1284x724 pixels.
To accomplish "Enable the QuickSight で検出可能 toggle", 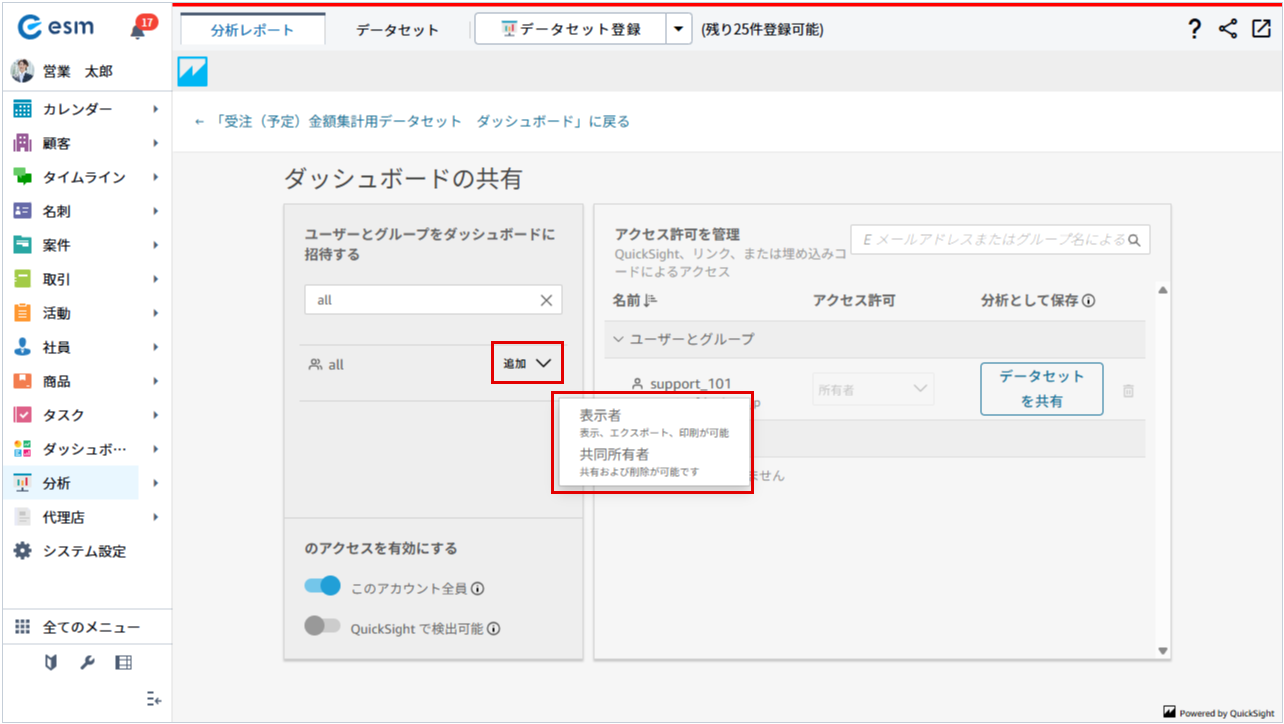I will click(x=323, y=627).
